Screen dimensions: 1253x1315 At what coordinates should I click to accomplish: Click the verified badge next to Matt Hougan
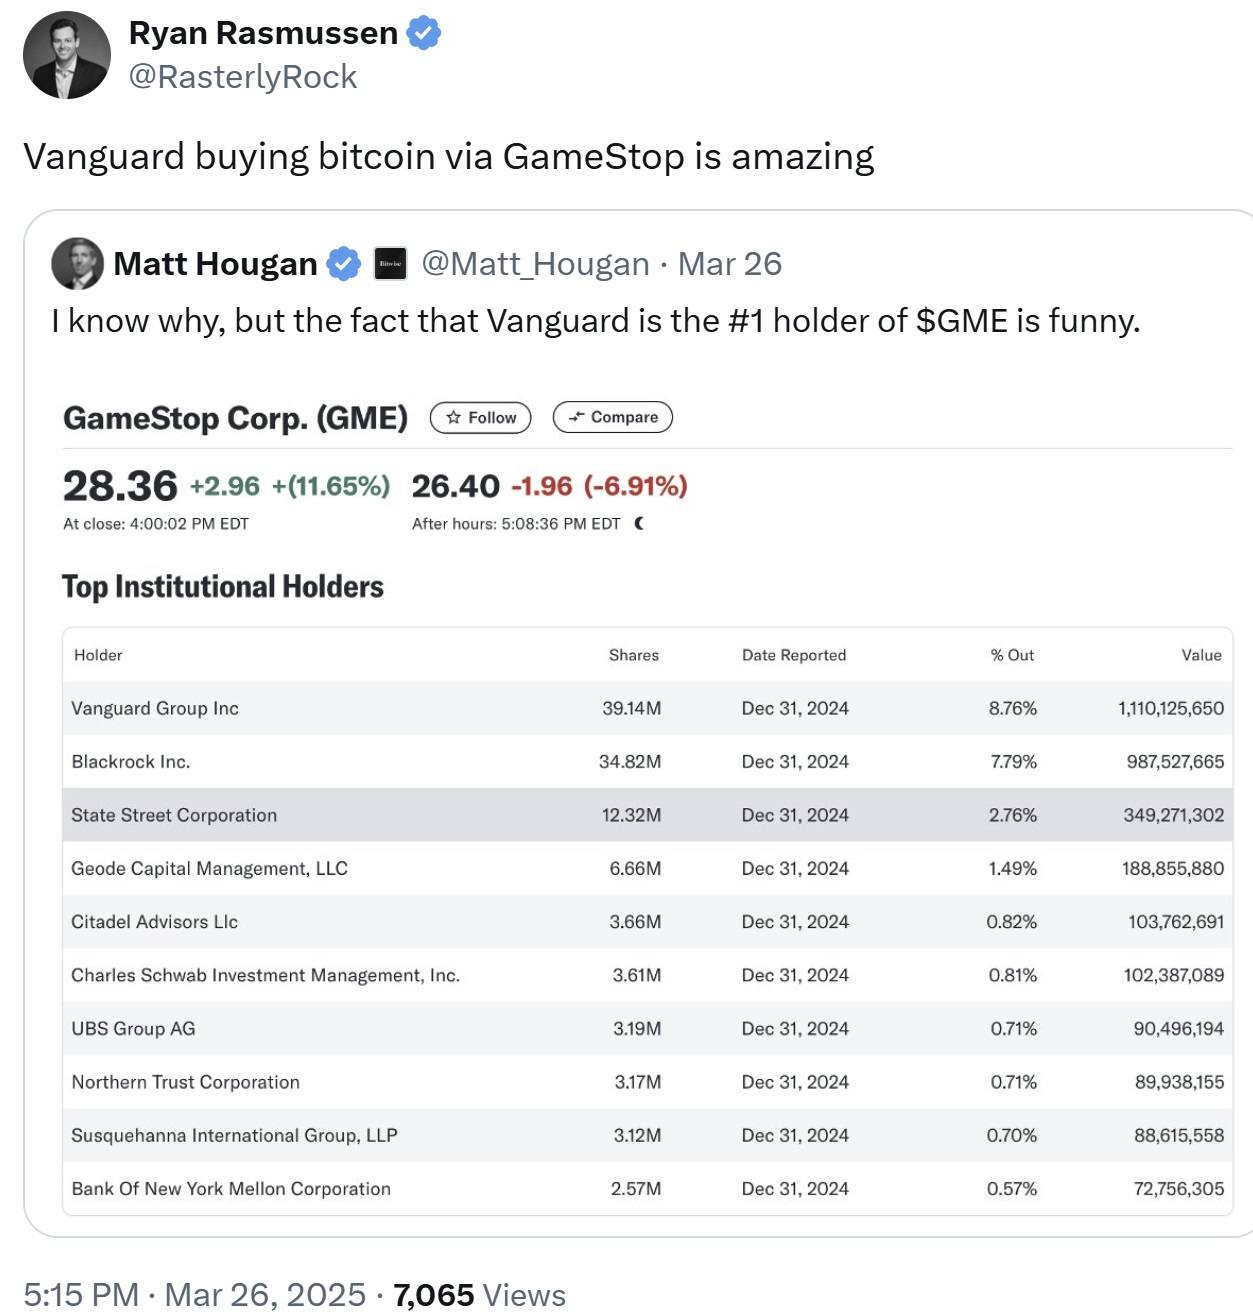tap(343, 263)
